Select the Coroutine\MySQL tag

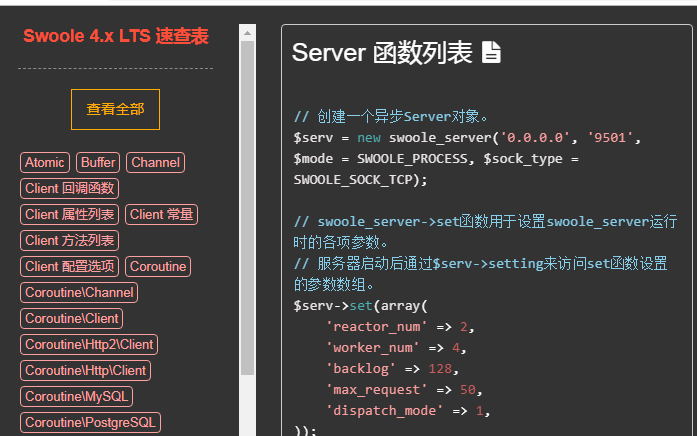(x=76, y=396)
